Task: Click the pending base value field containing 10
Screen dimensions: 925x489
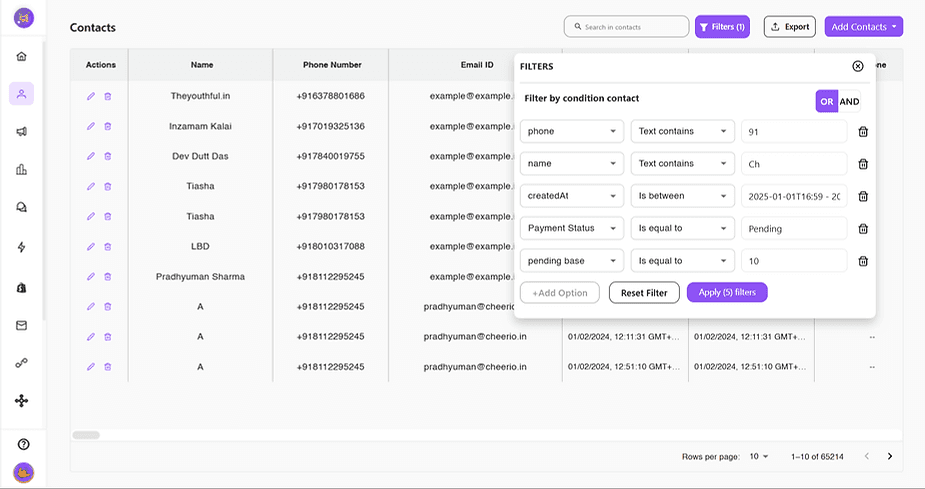Action: click(x=794, y=261)
